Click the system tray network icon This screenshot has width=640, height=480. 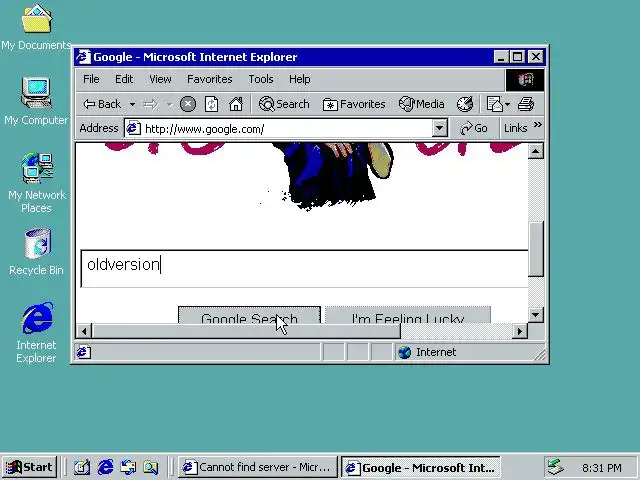(556, 467)
